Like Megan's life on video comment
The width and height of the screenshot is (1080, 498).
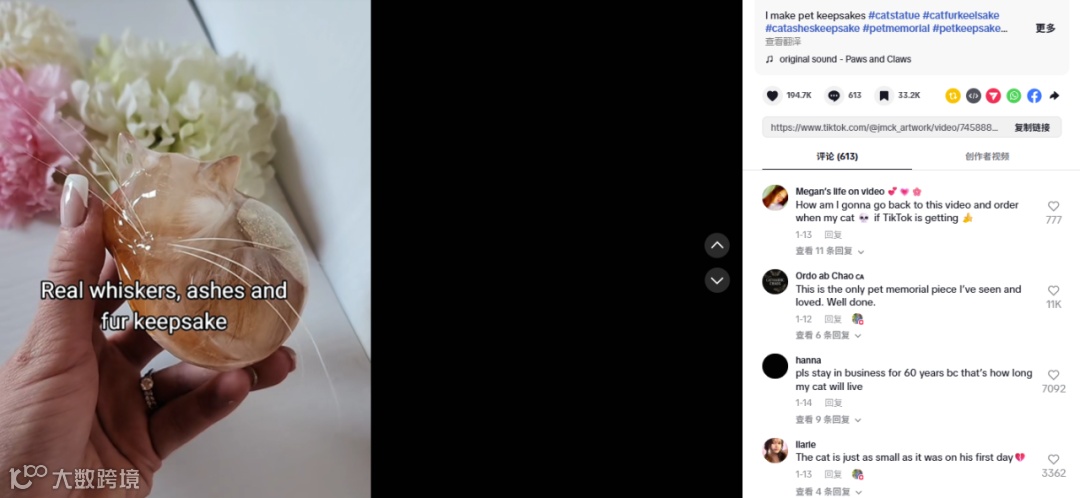point(1053,206)
